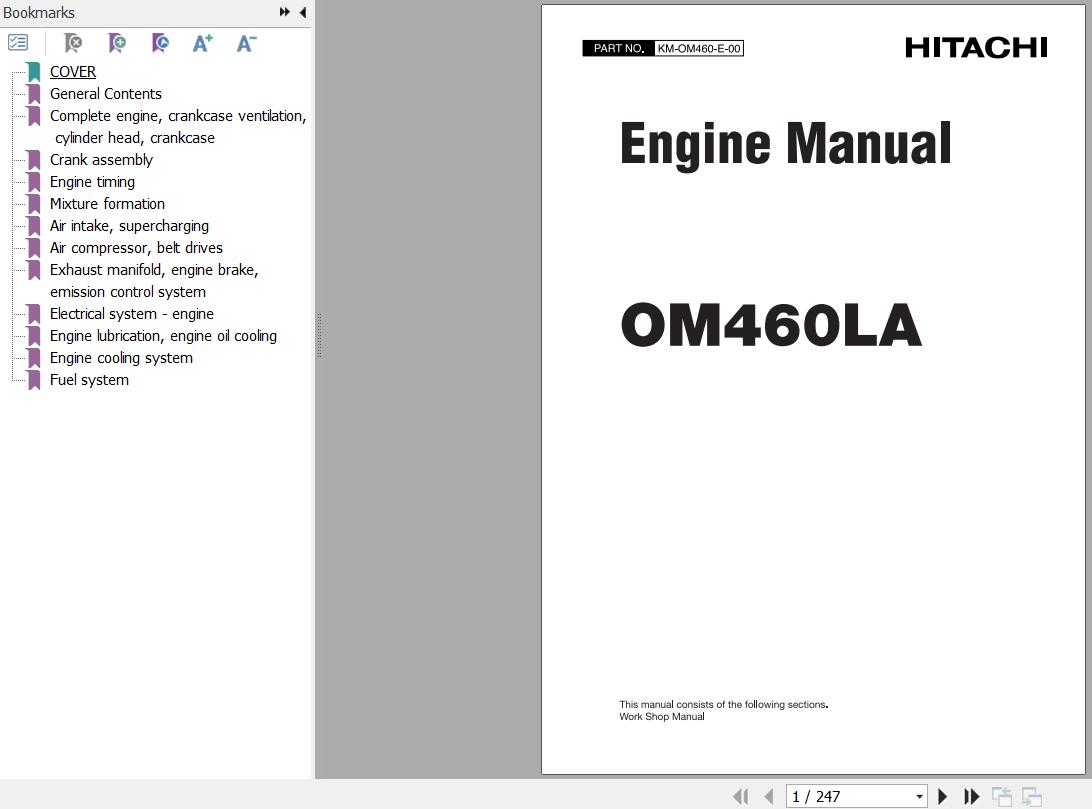
Task: Collapse the Bookmarks panel with left arrow
Action: (x=303, y=12)
